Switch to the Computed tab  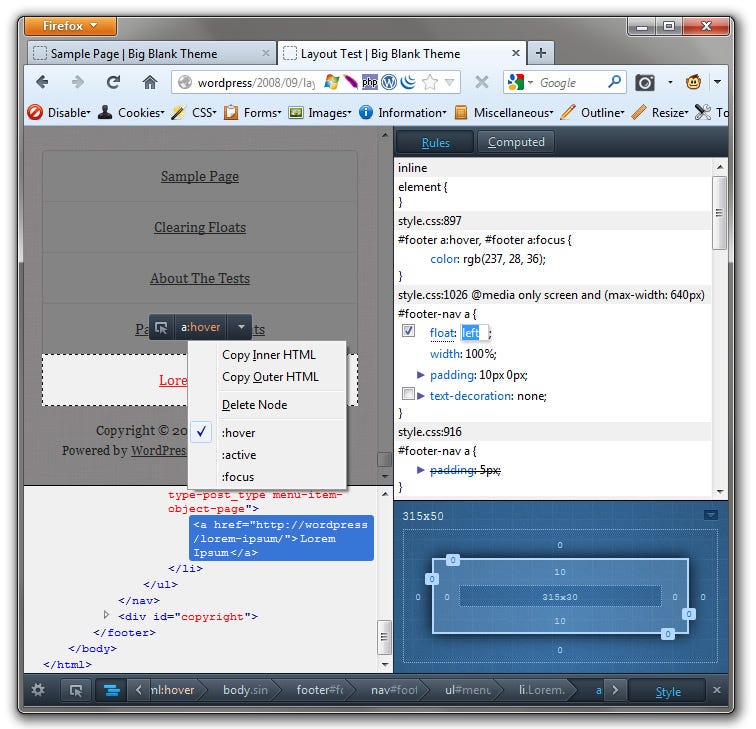coord(516,142)
